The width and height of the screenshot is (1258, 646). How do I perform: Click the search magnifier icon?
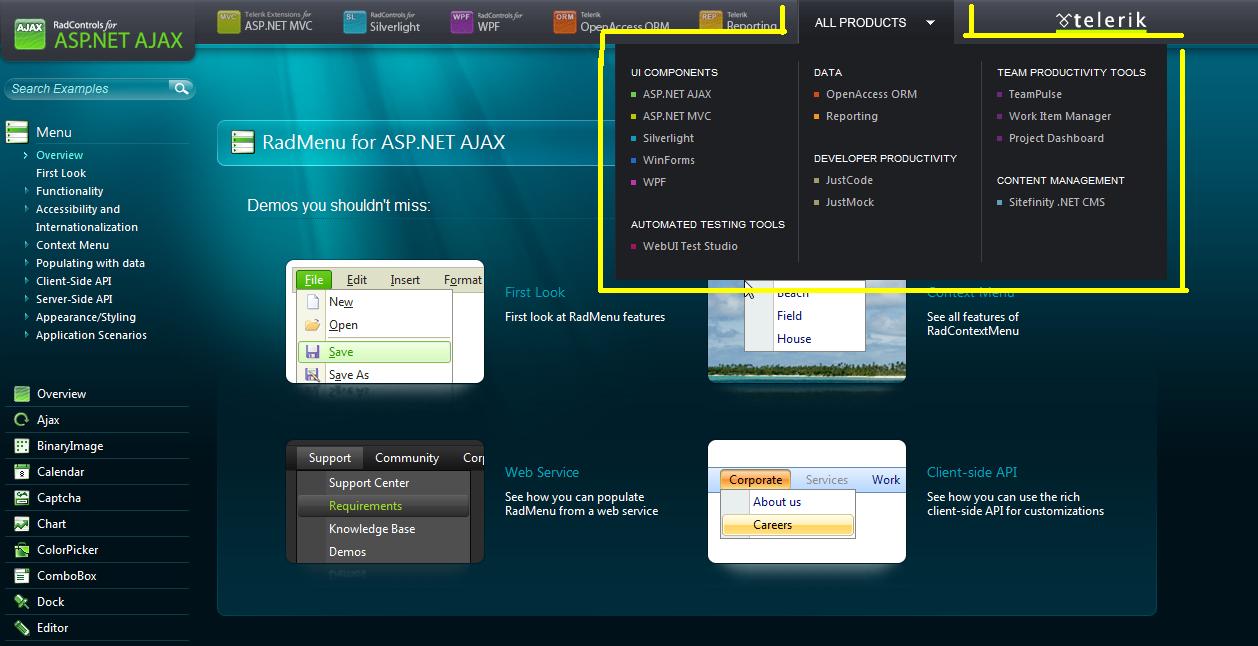181,89
